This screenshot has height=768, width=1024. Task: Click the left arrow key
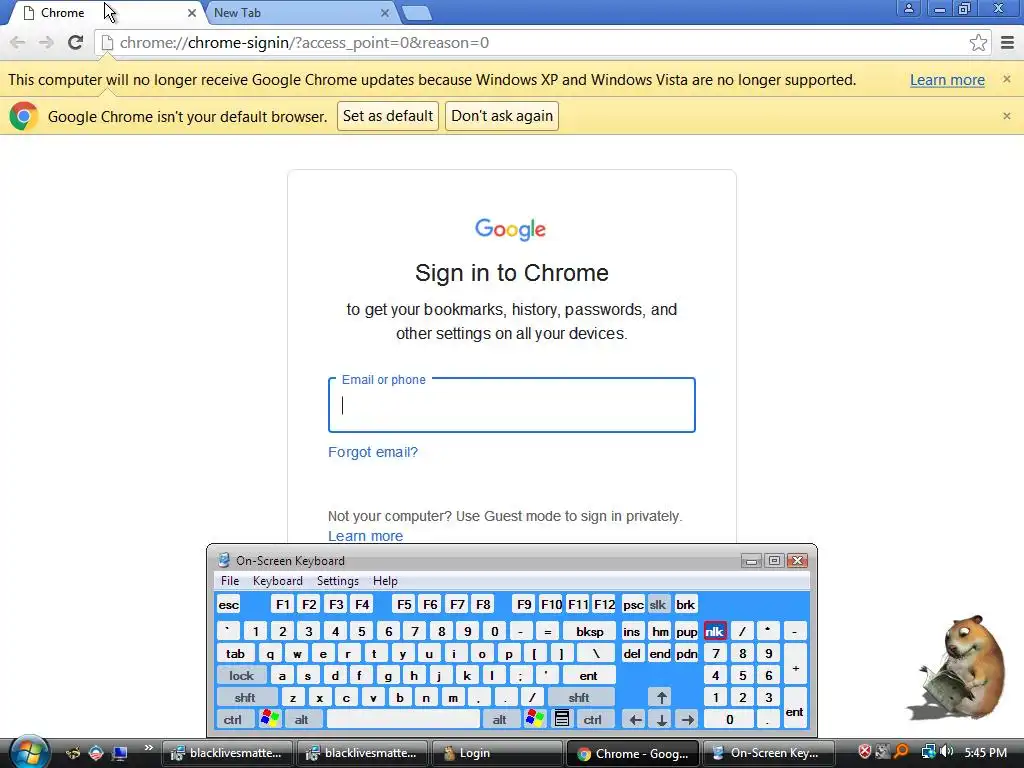click(635, 720)
